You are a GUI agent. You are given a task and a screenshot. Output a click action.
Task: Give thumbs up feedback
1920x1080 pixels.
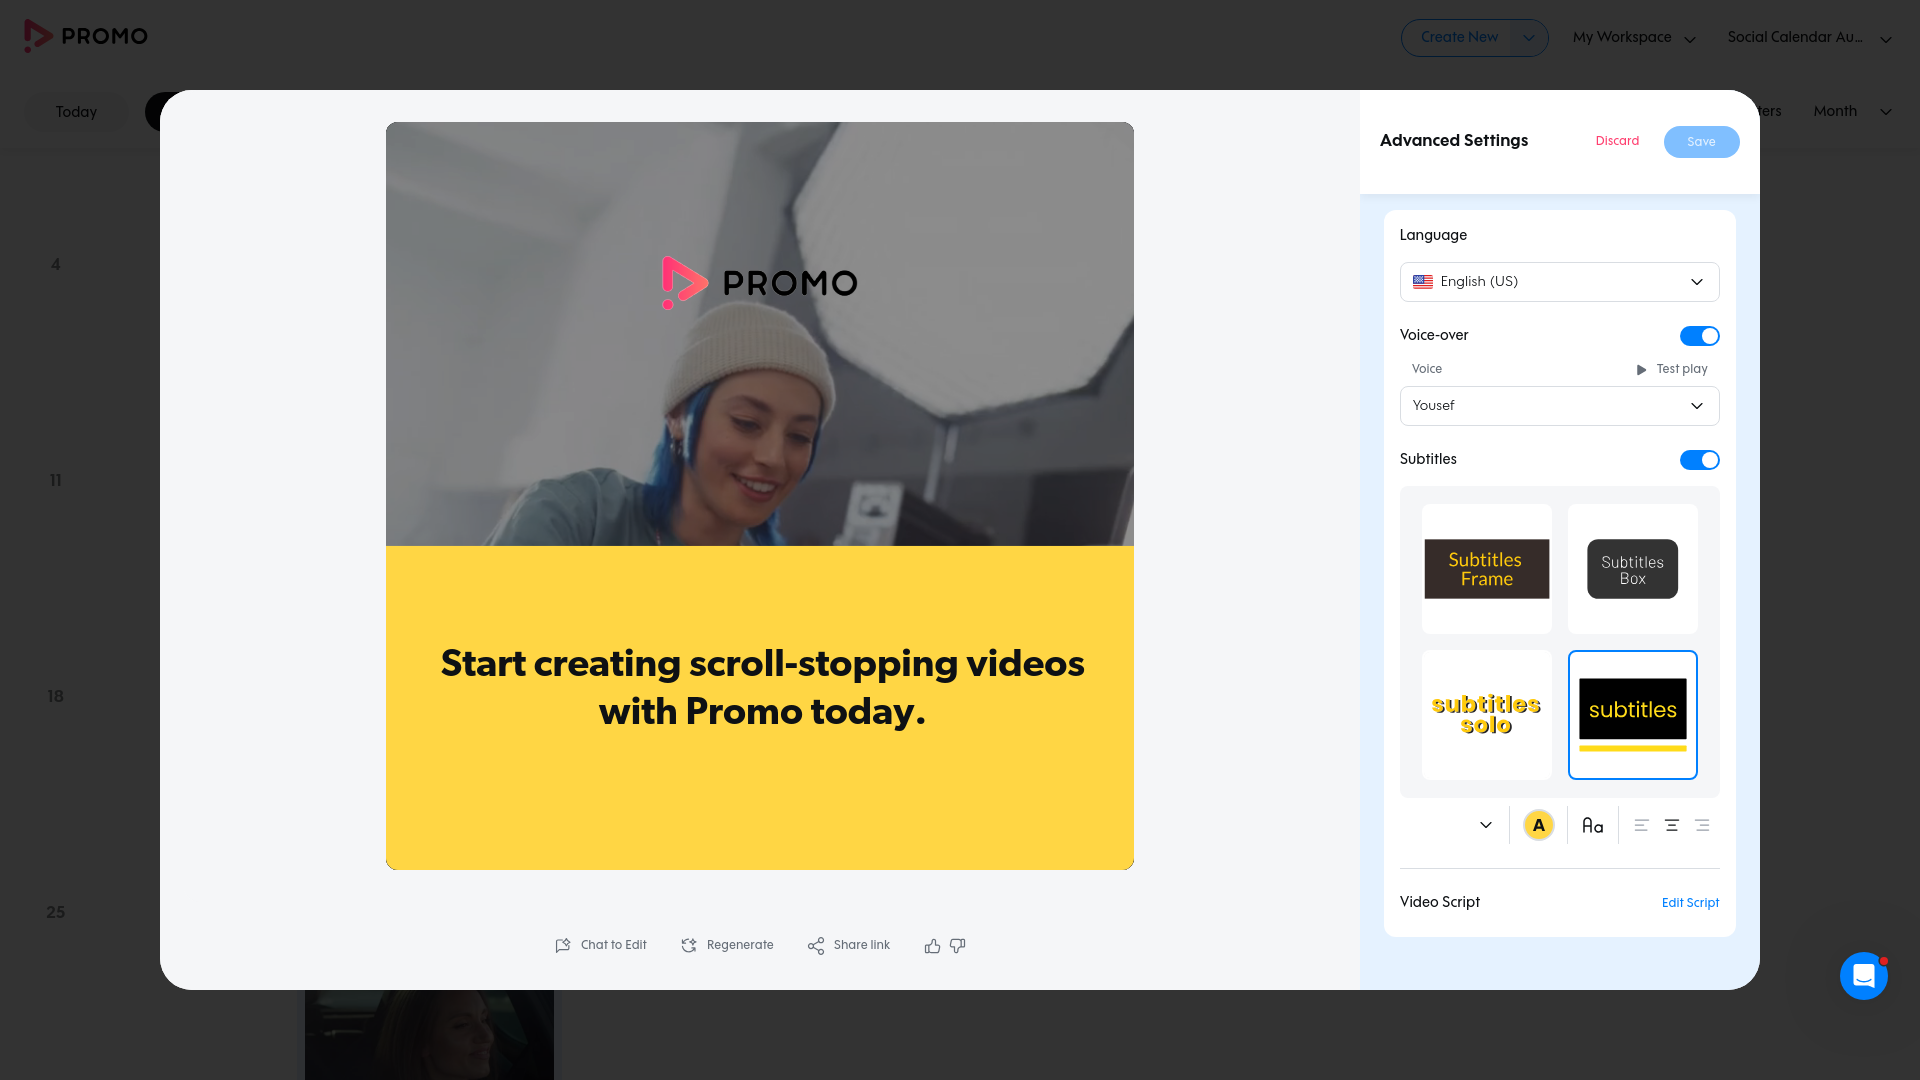click(932, 946)
